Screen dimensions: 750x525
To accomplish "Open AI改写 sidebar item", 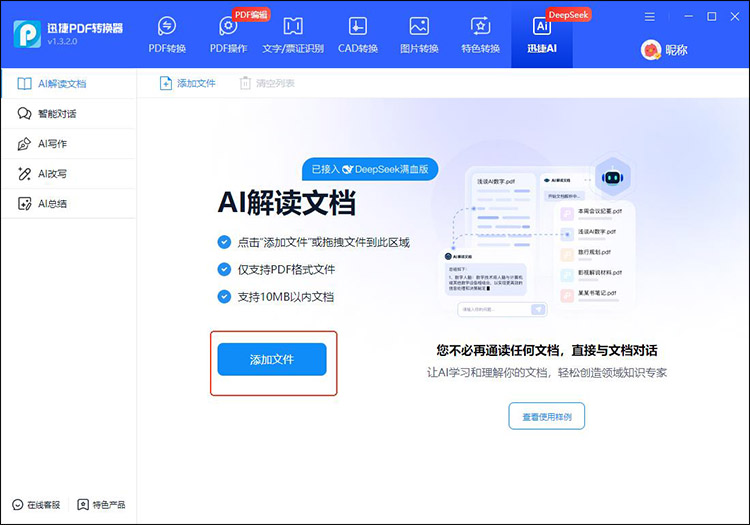I will tap(52, 174).
